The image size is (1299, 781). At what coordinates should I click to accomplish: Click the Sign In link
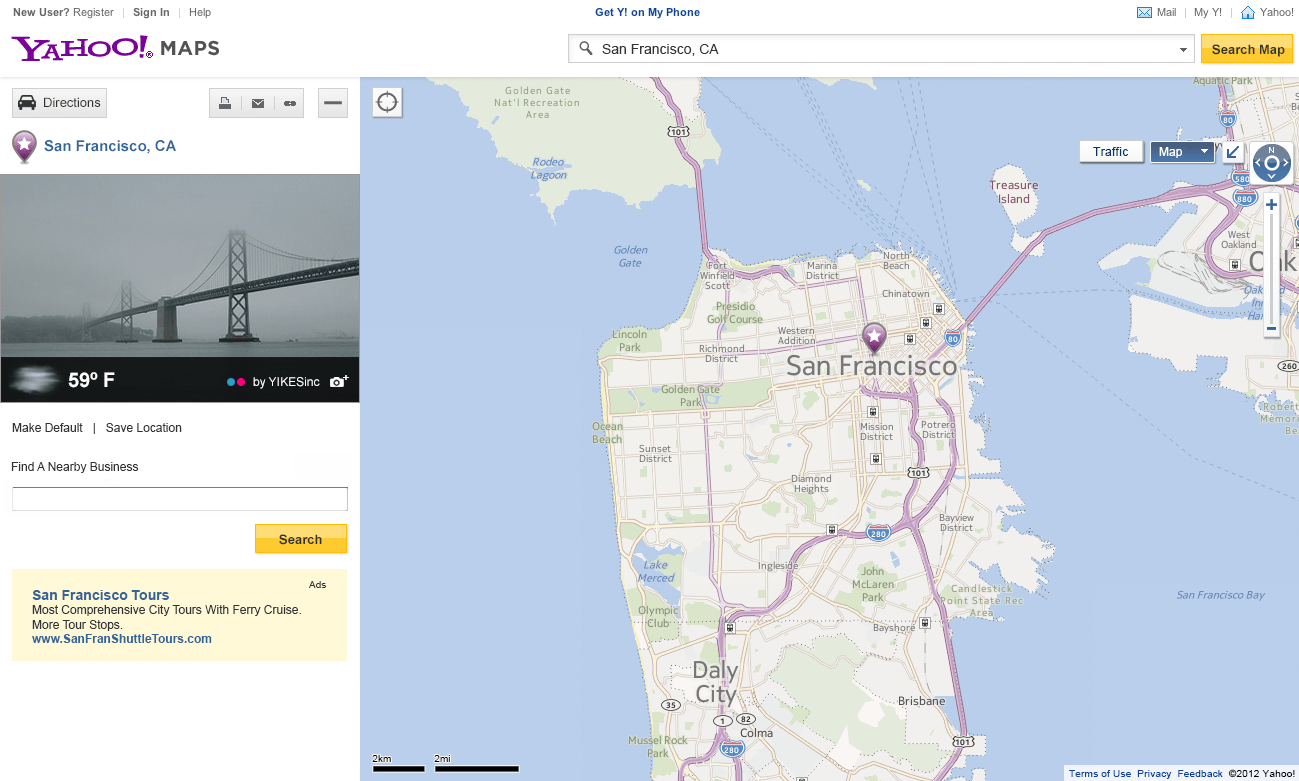[x=151, y=12]
